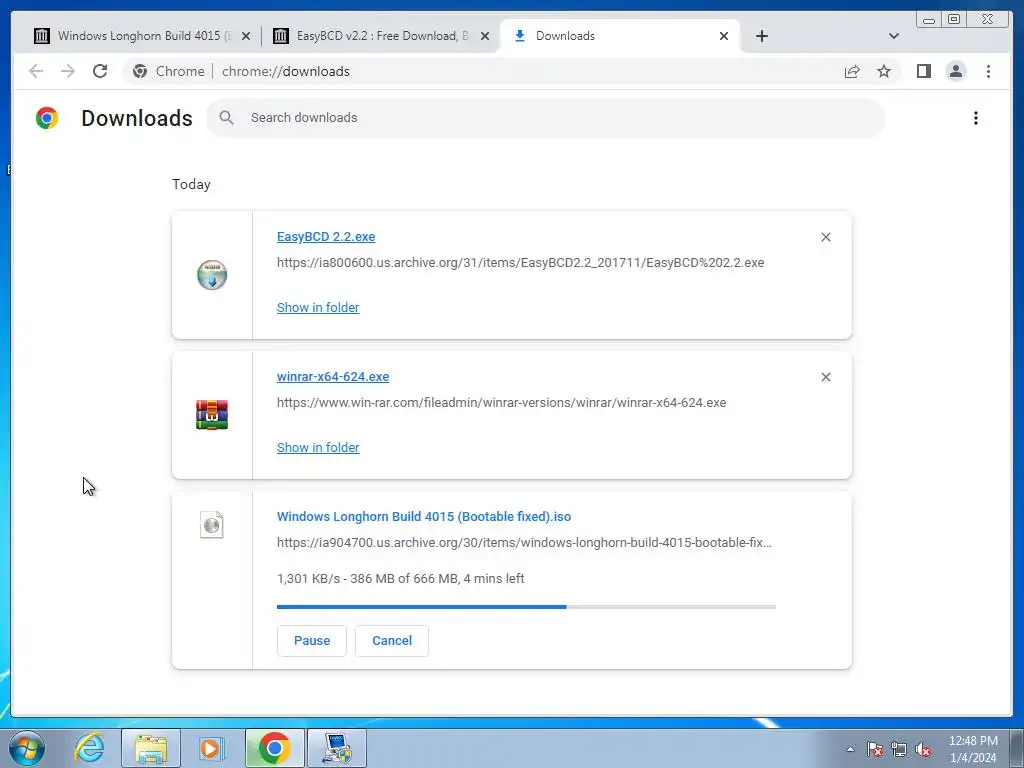
Task: Open the Windows Start menu
Action: [x=27, y=748]
